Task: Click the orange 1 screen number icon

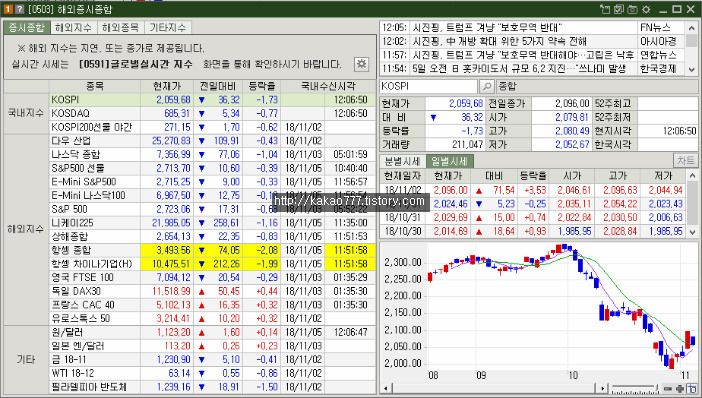Action: click(x=8, y=9)
